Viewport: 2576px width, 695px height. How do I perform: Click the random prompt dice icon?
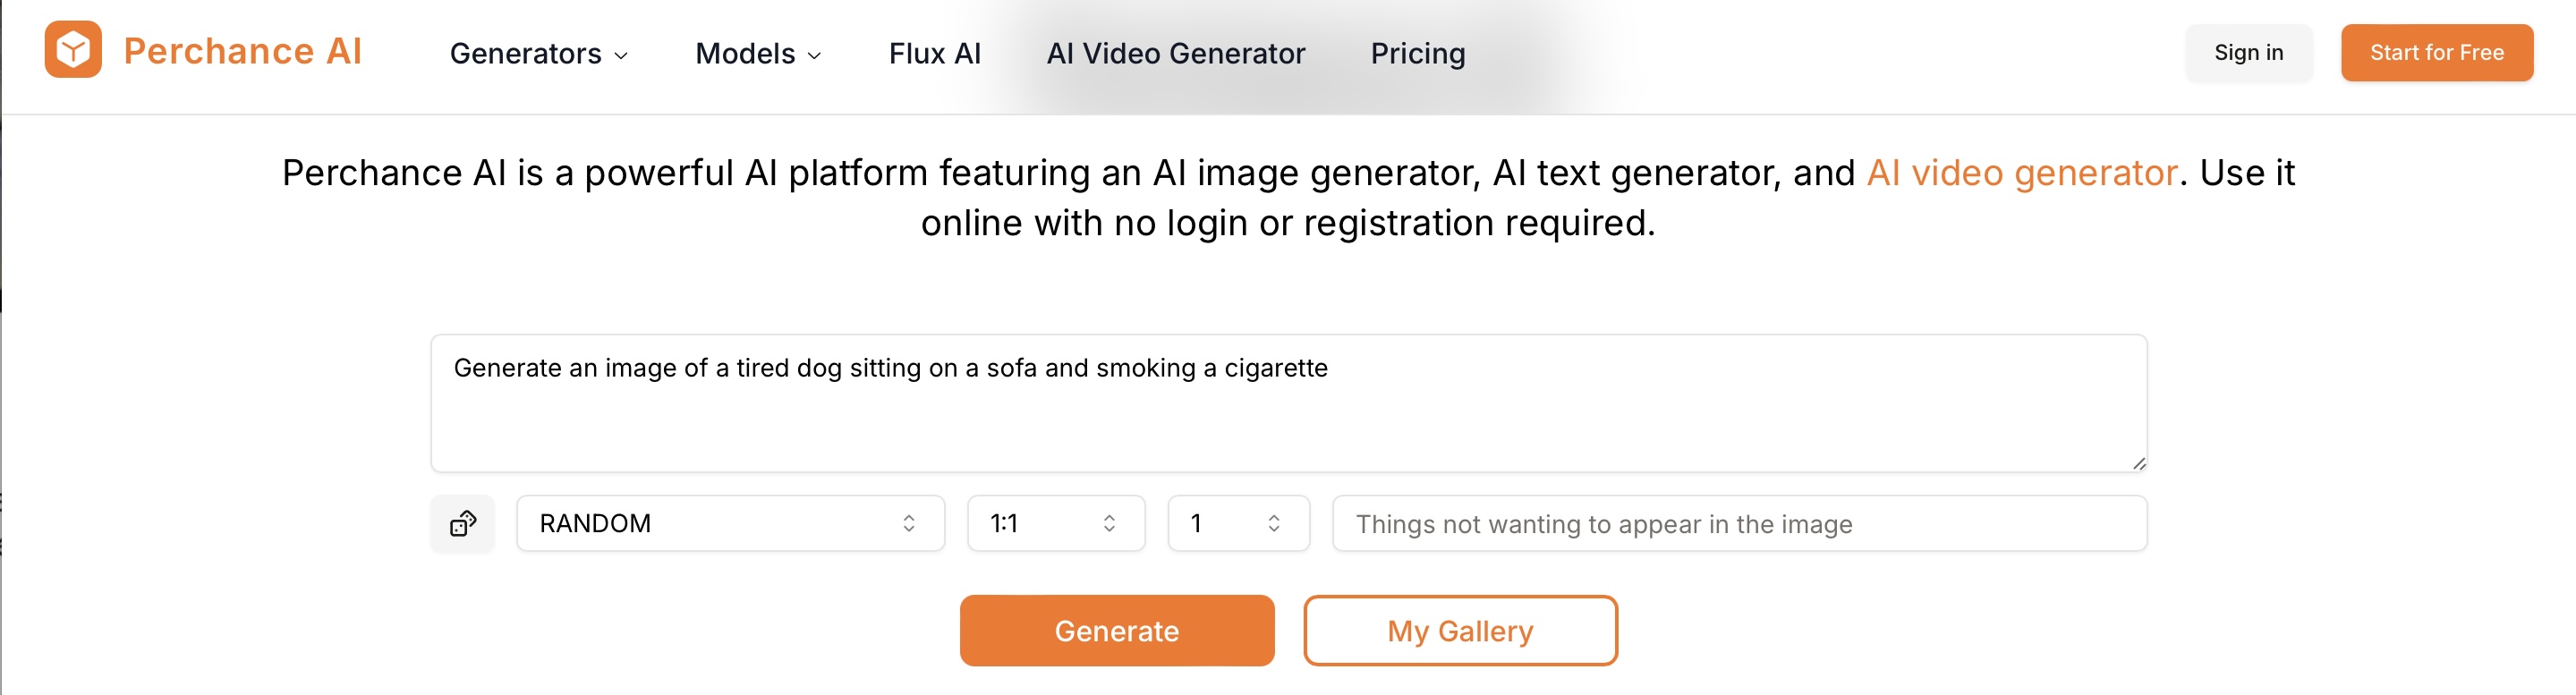(462, 523)
